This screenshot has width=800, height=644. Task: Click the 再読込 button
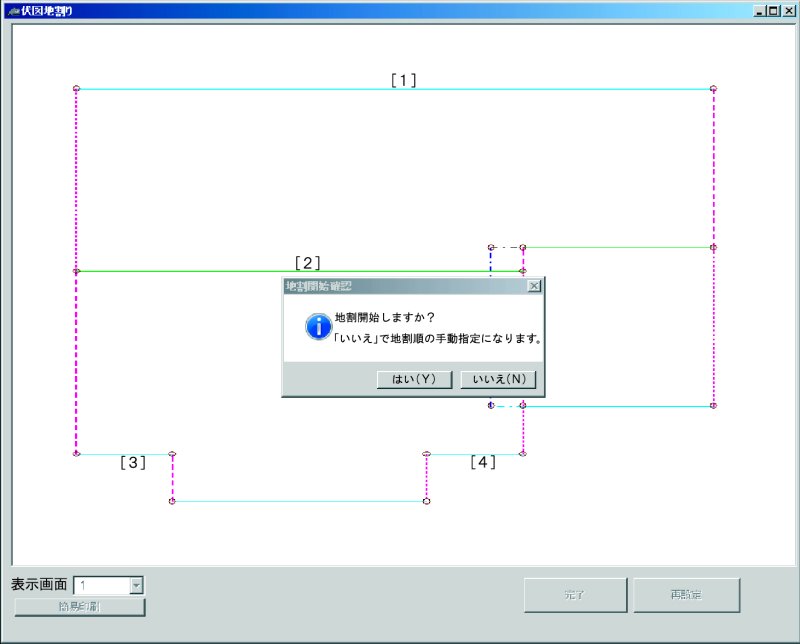click(x=686, y=595)
